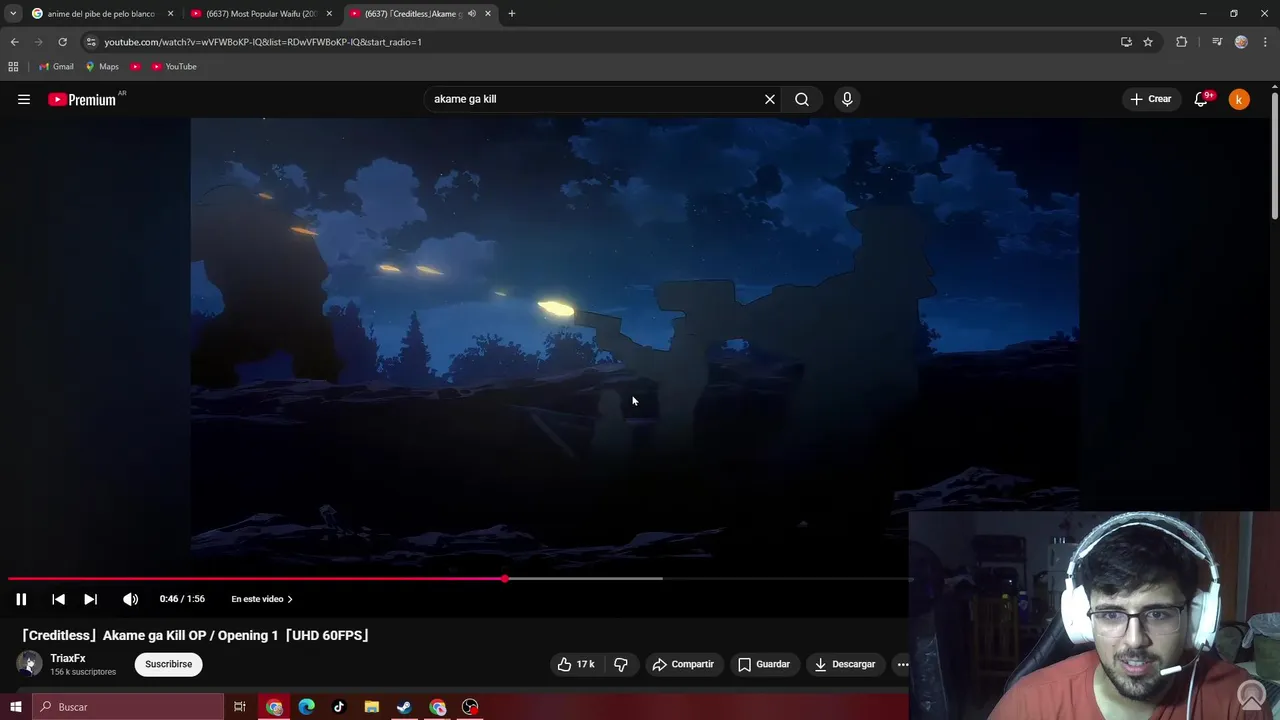Screen dimensions: 1280x720
Task: Open the YouTube hamburger guide menu
Action: [x=24, y=99]
